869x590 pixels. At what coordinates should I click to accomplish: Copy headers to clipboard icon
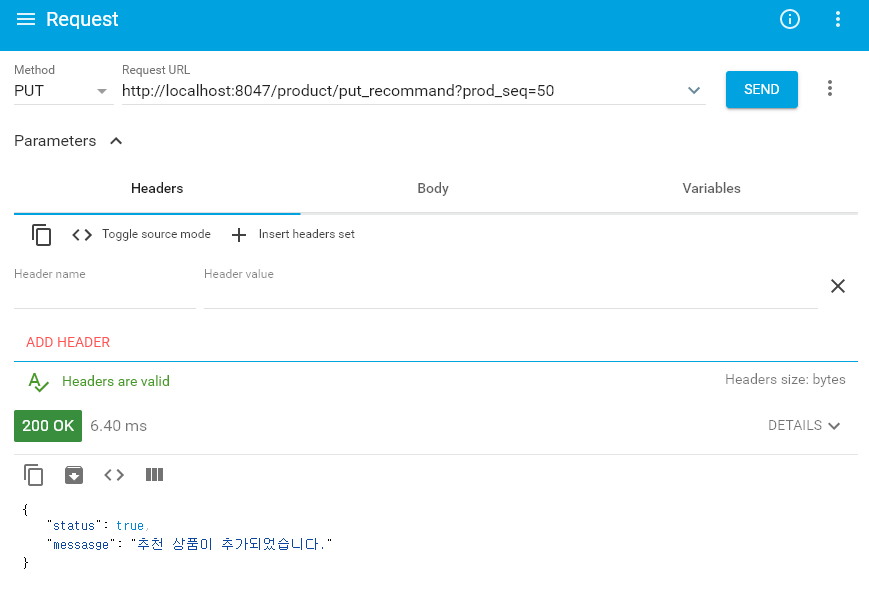42,235
